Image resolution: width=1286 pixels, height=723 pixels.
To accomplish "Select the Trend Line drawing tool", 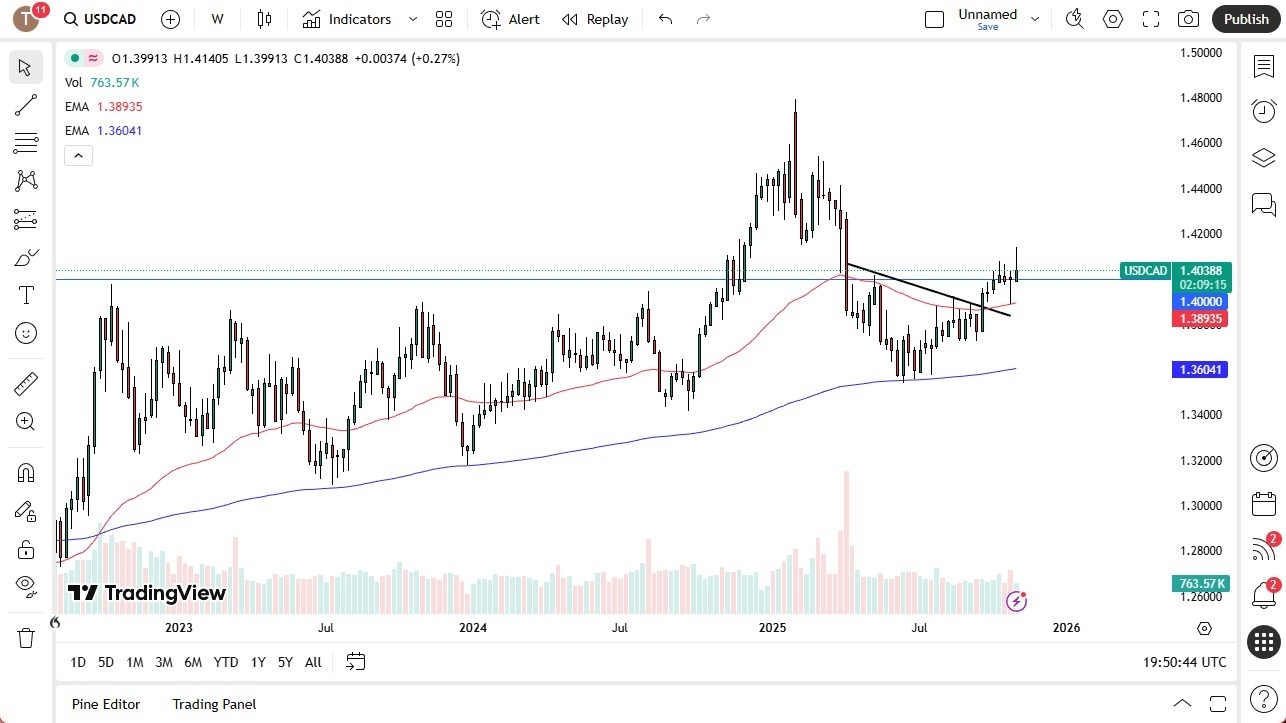I will [x=25, y=105].
